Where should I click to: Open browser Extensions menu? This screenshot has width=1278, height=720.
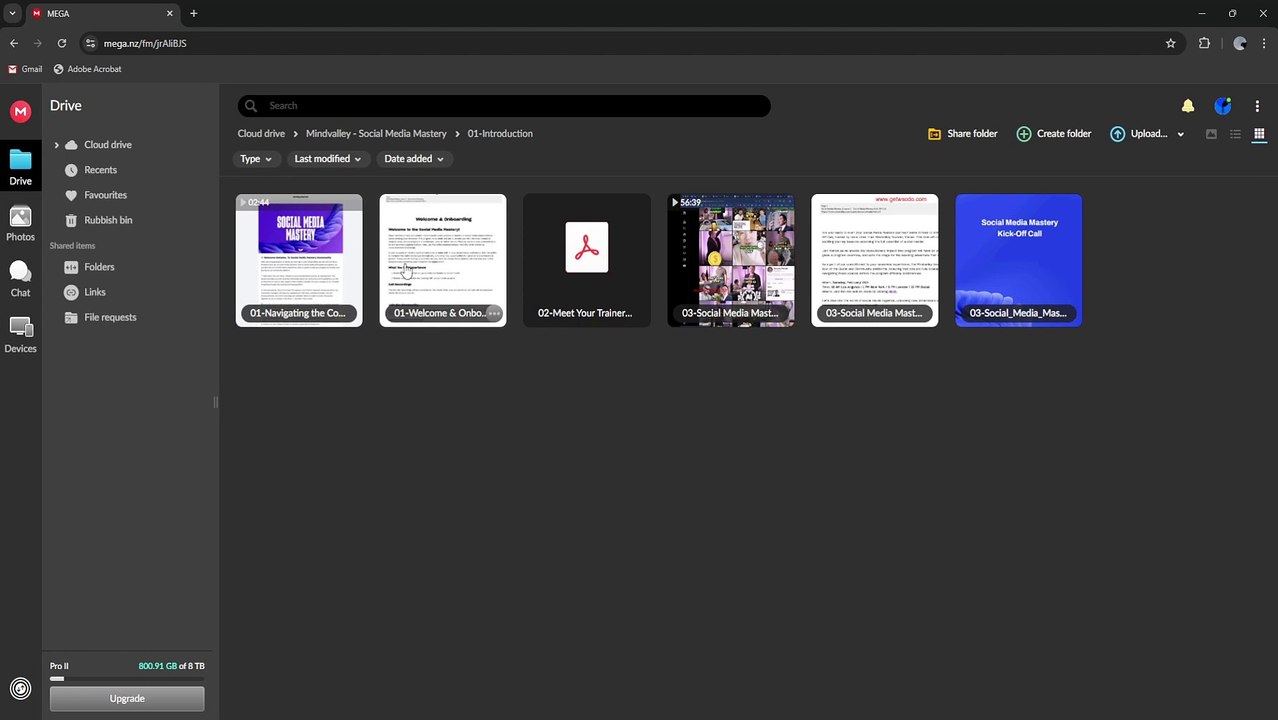[x=1204, y=43]
